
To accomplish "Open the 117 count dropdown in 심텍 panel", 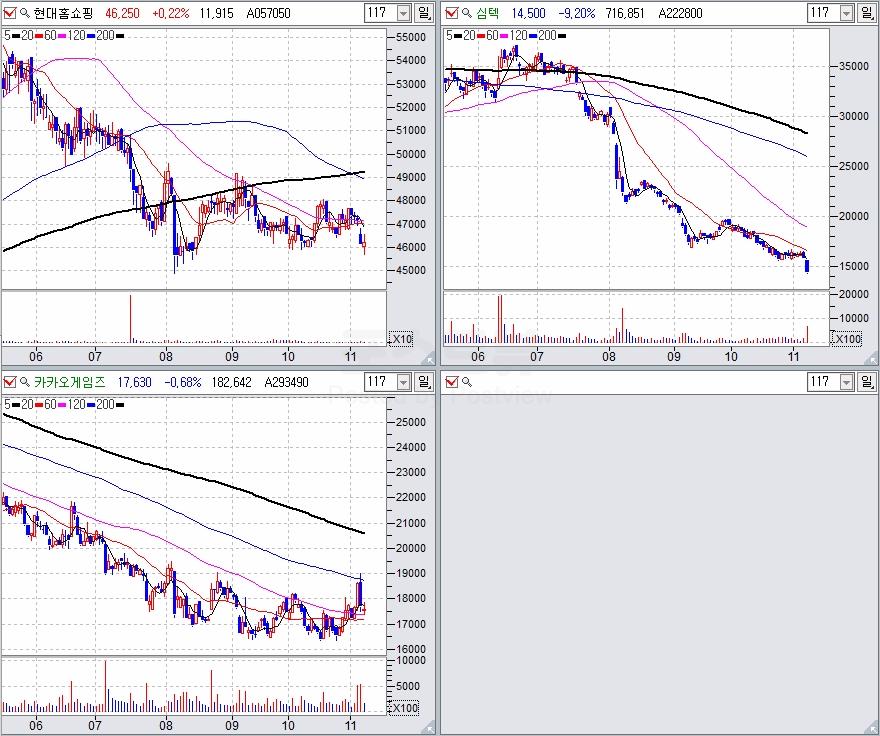I will [845, 13].
